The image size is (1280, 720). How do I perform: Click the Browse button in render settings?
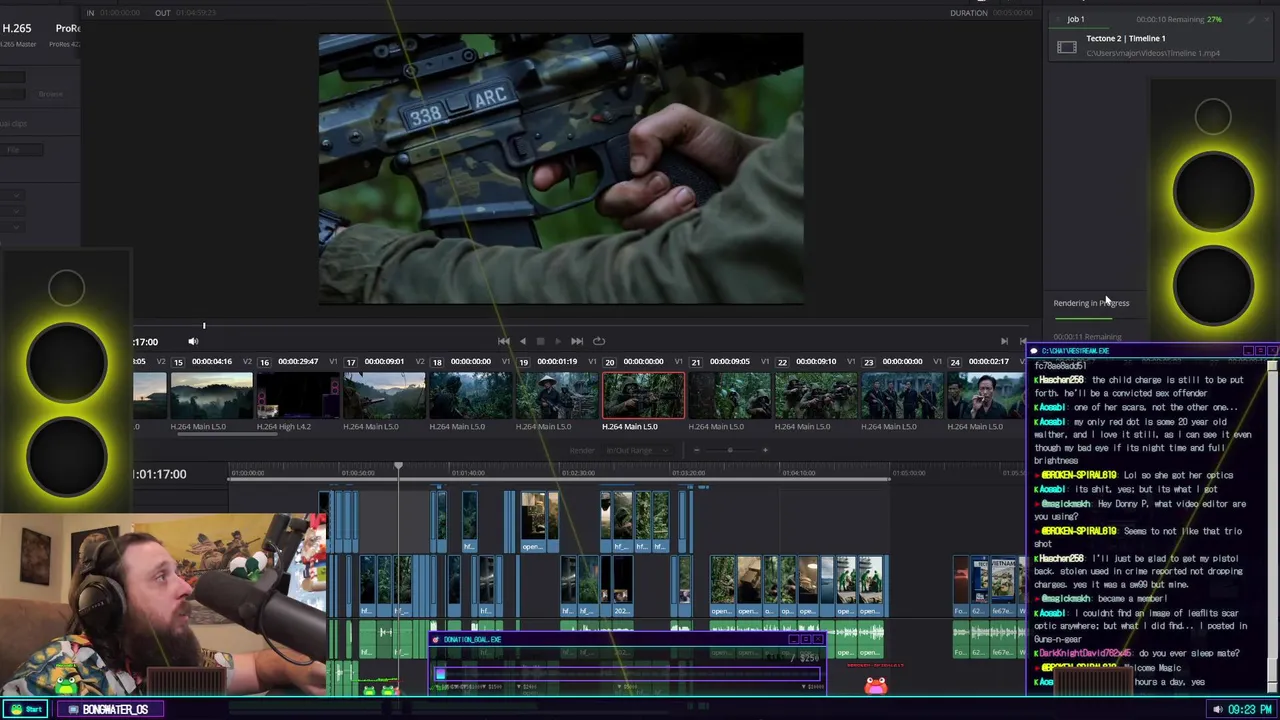(50, 94)
